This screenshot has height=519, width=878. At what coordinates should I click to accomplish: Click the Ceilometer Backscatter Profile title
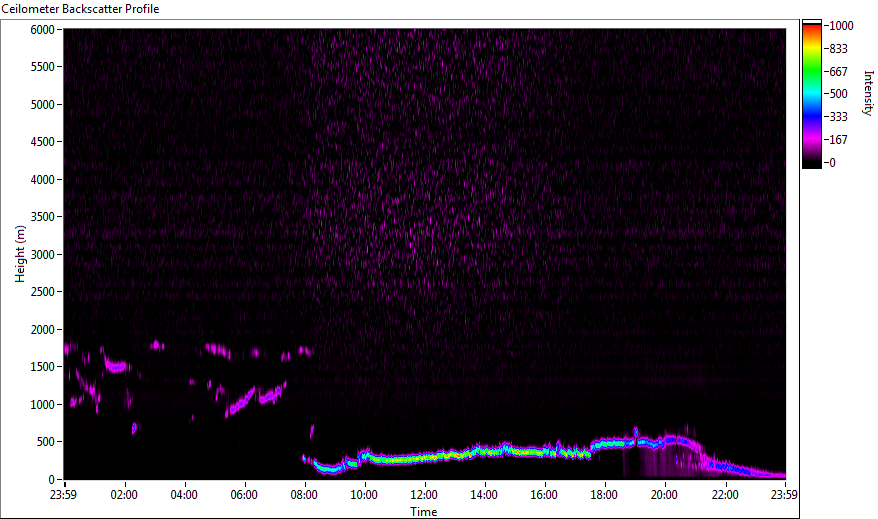coord(80,9)
